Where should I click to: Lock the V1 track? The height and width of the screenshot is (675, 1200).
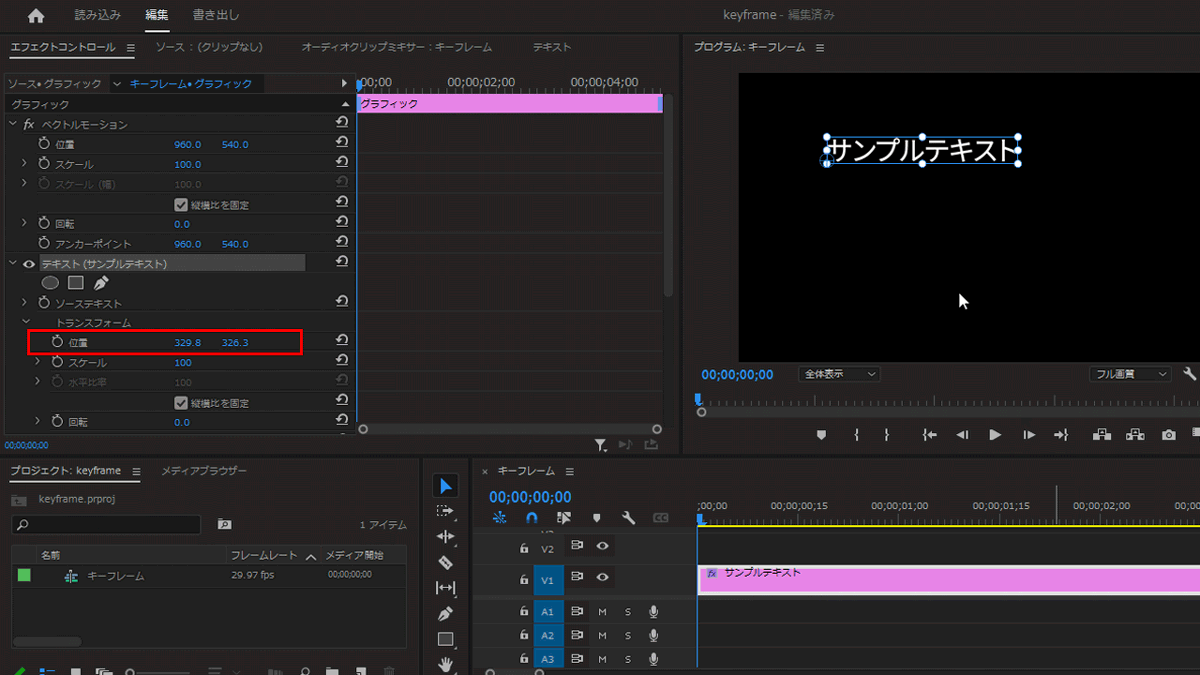pyautogui.click(x=523, y=578)
